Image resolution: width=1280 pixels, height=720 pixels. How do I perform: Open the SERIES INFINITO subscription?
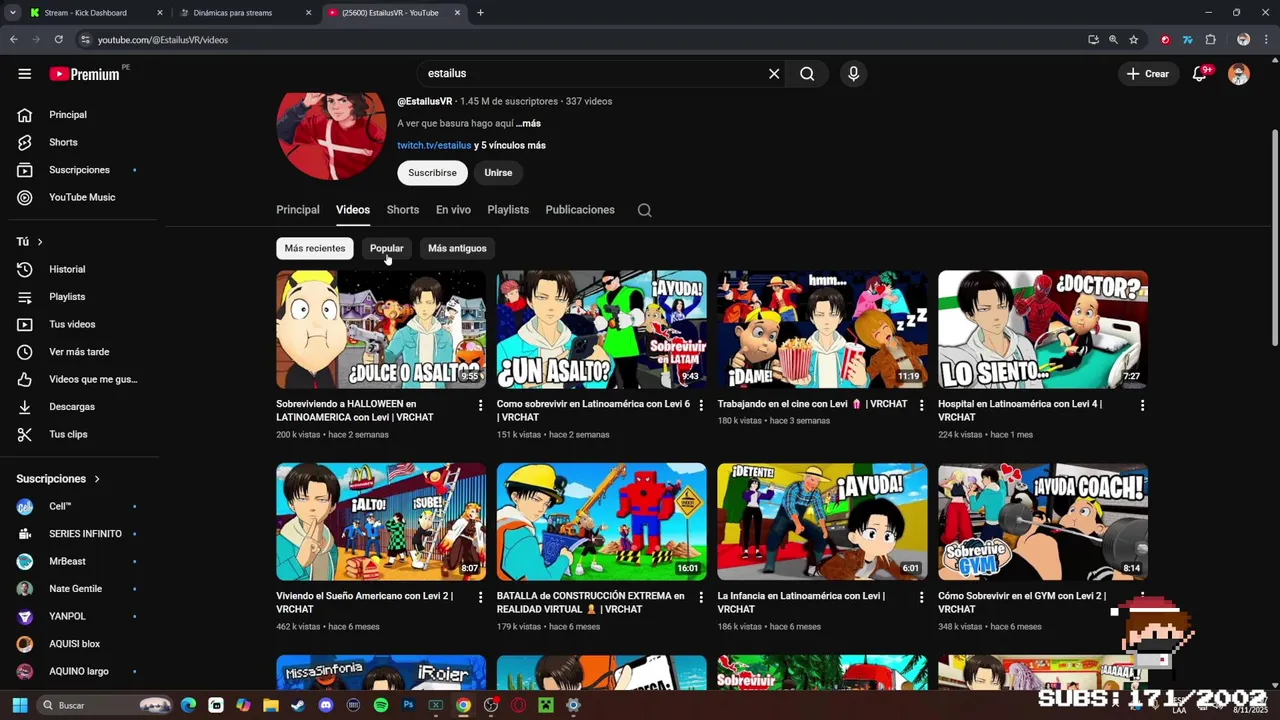coord(79,534)
